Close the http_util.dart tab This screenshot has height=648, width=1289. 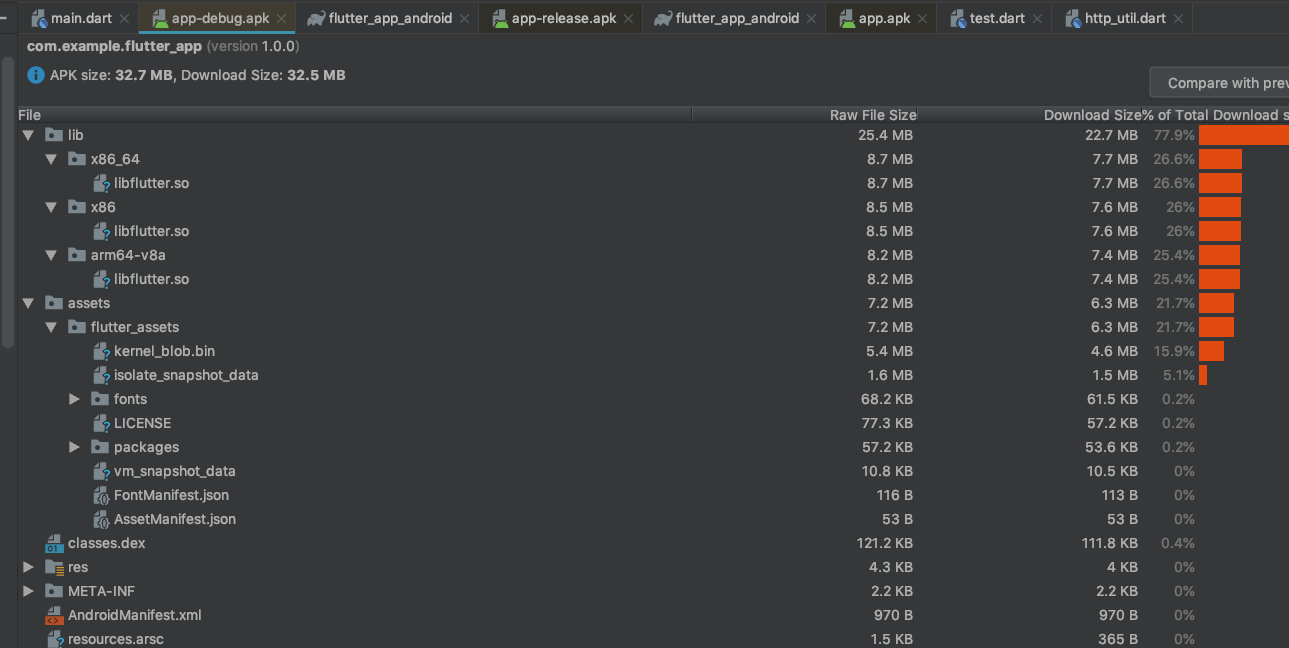click(x=1179, y=18)
